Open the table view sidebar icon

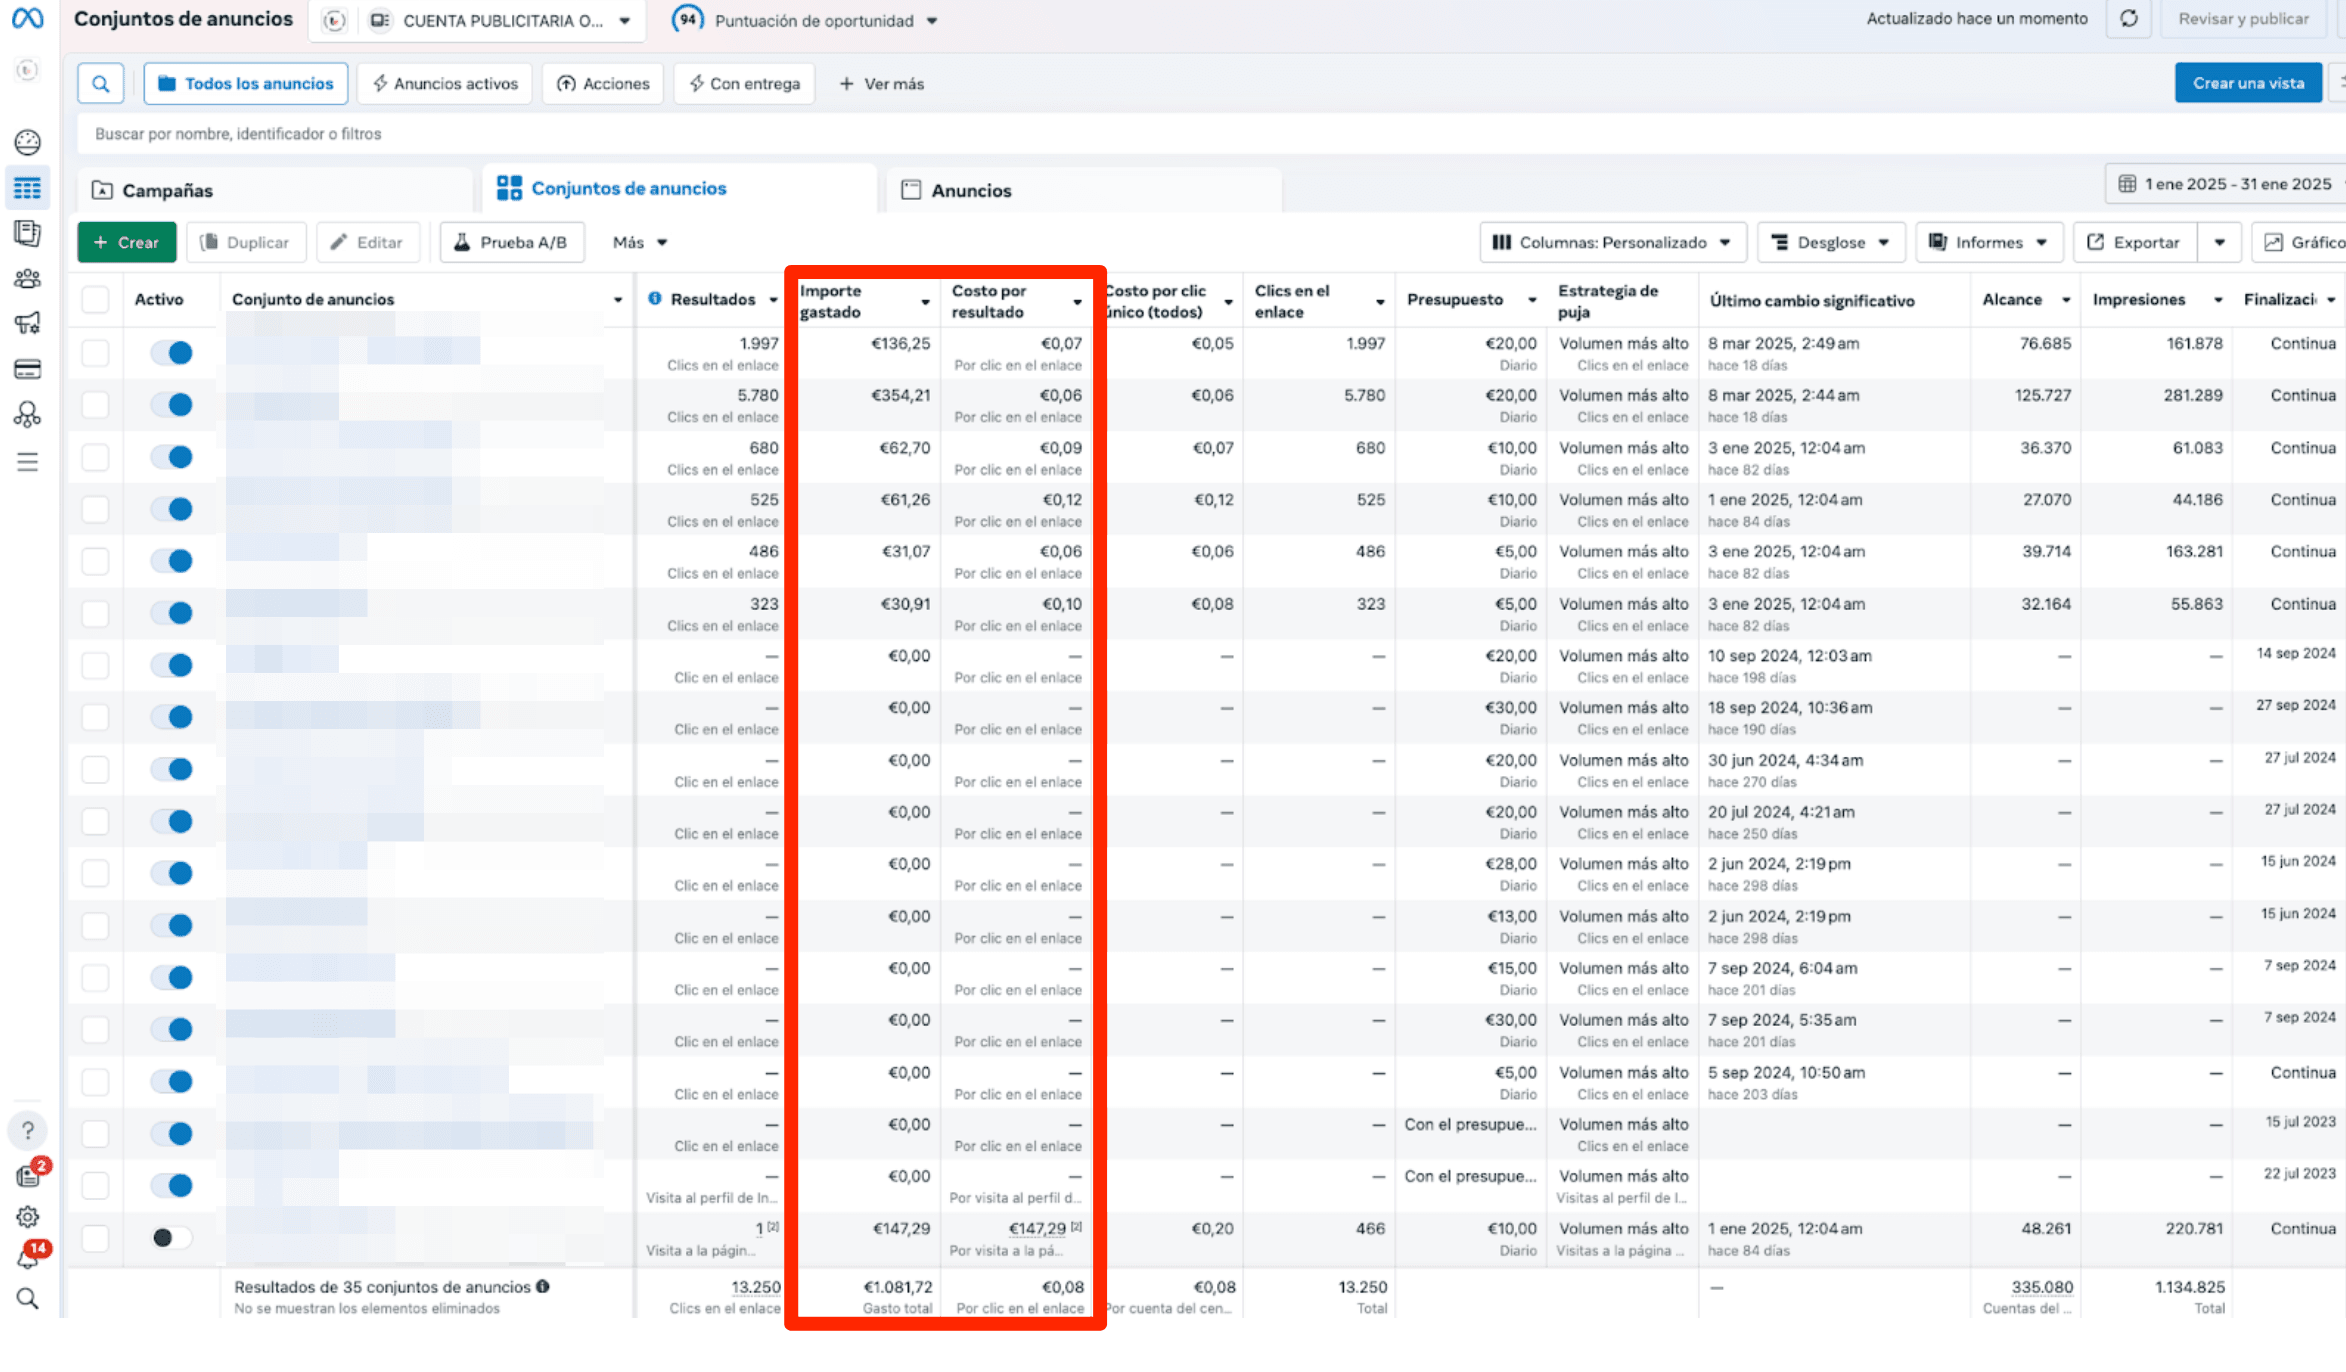[x=27, y=188]
